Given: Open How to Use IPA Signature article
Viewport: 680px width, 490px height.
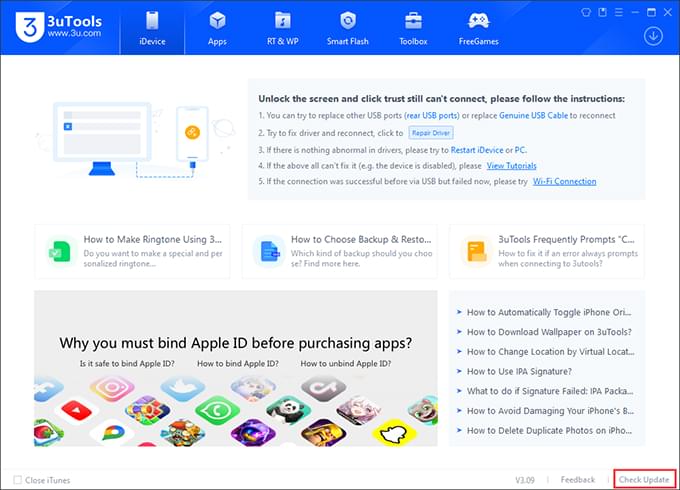Looking at the screenshot, I should 519,372.
